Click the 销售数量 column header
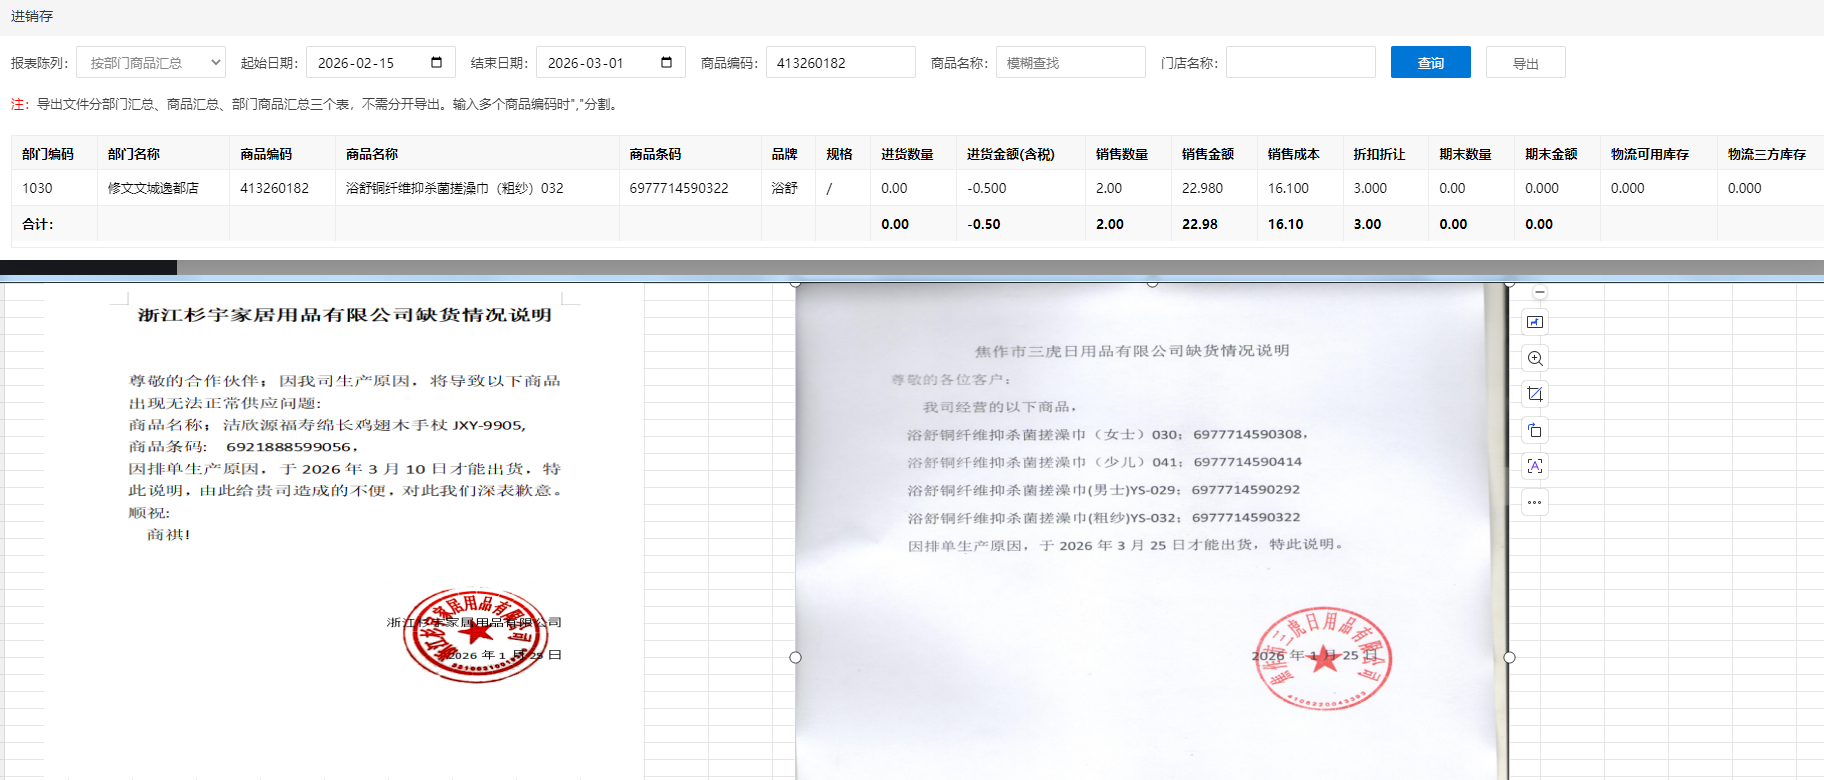1824x780 pixels. click(1121, 154)
